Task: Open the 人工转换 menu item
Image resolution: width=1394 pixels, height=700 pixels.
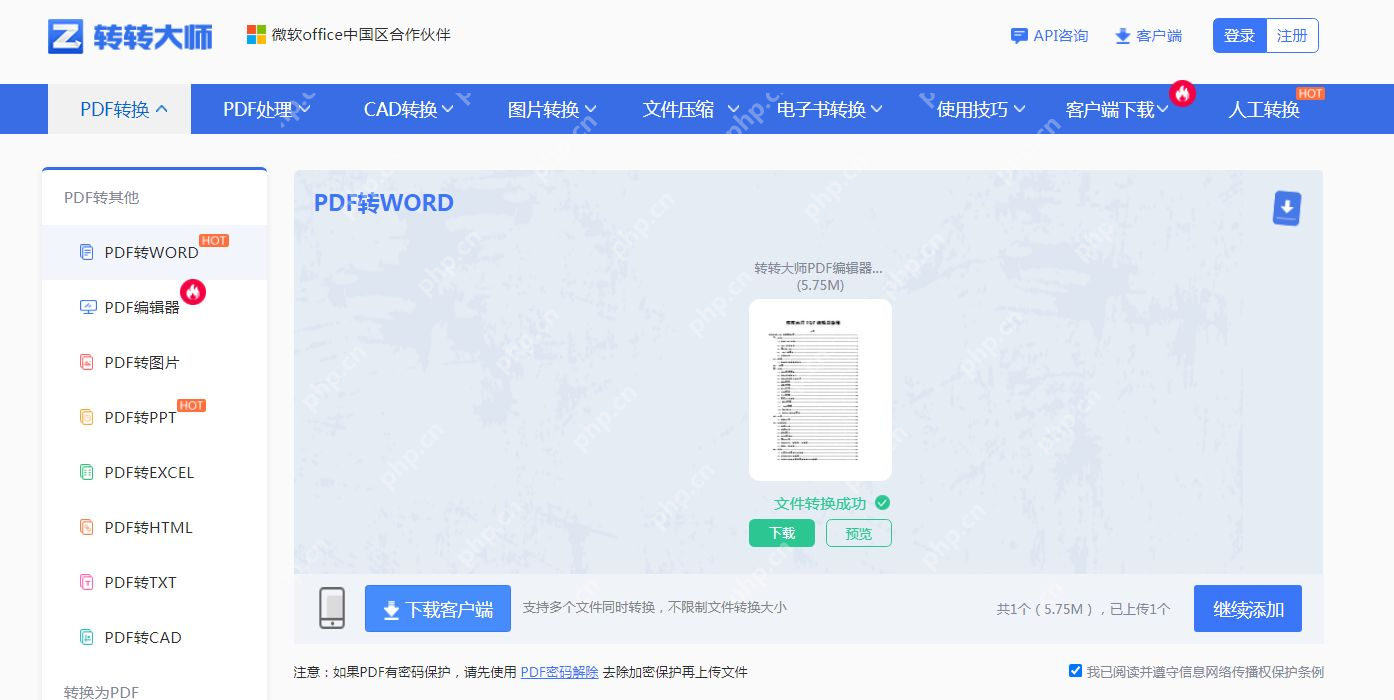Action: [x=1263, y=109]
